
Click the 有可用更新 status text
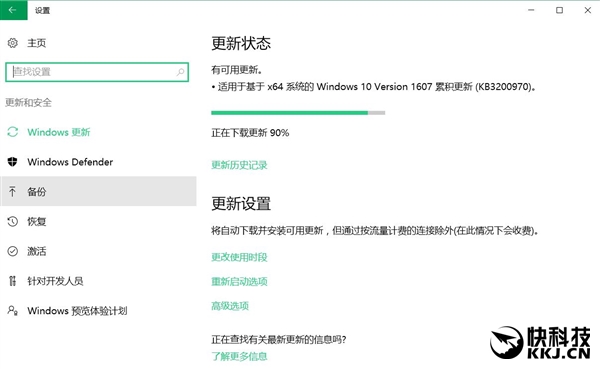point(237,70)
